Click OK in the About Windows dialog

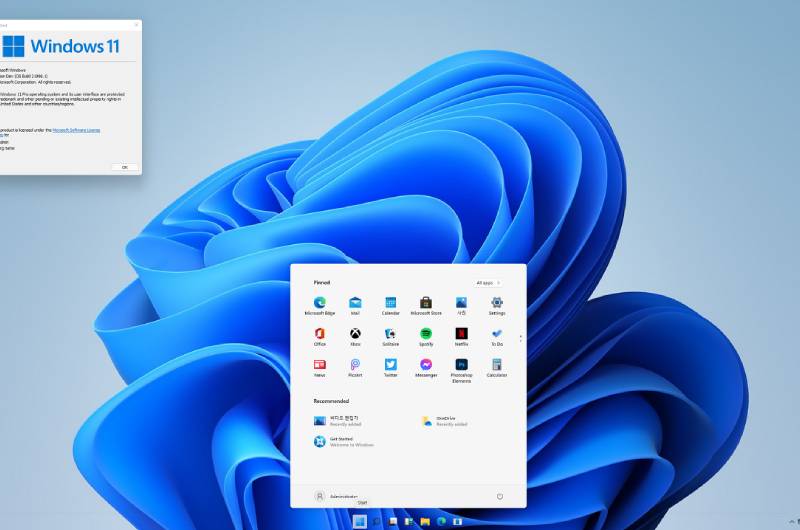(x=124, y=167)
